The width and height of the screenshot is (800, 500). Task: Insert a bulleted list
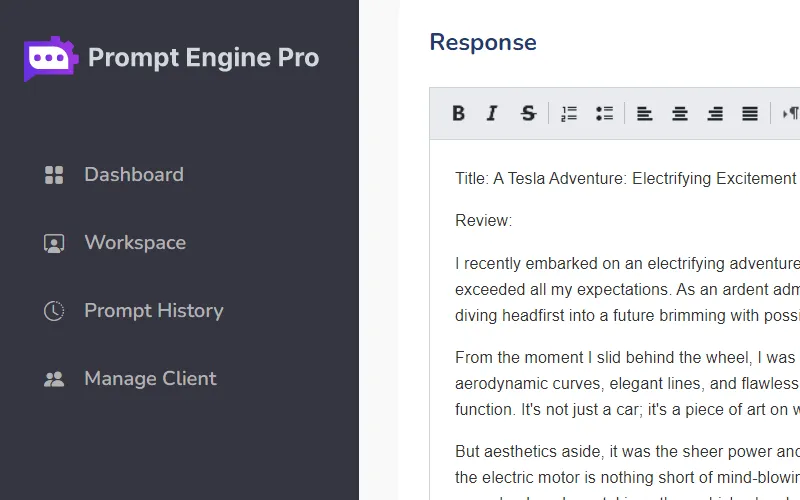(604, 114)
